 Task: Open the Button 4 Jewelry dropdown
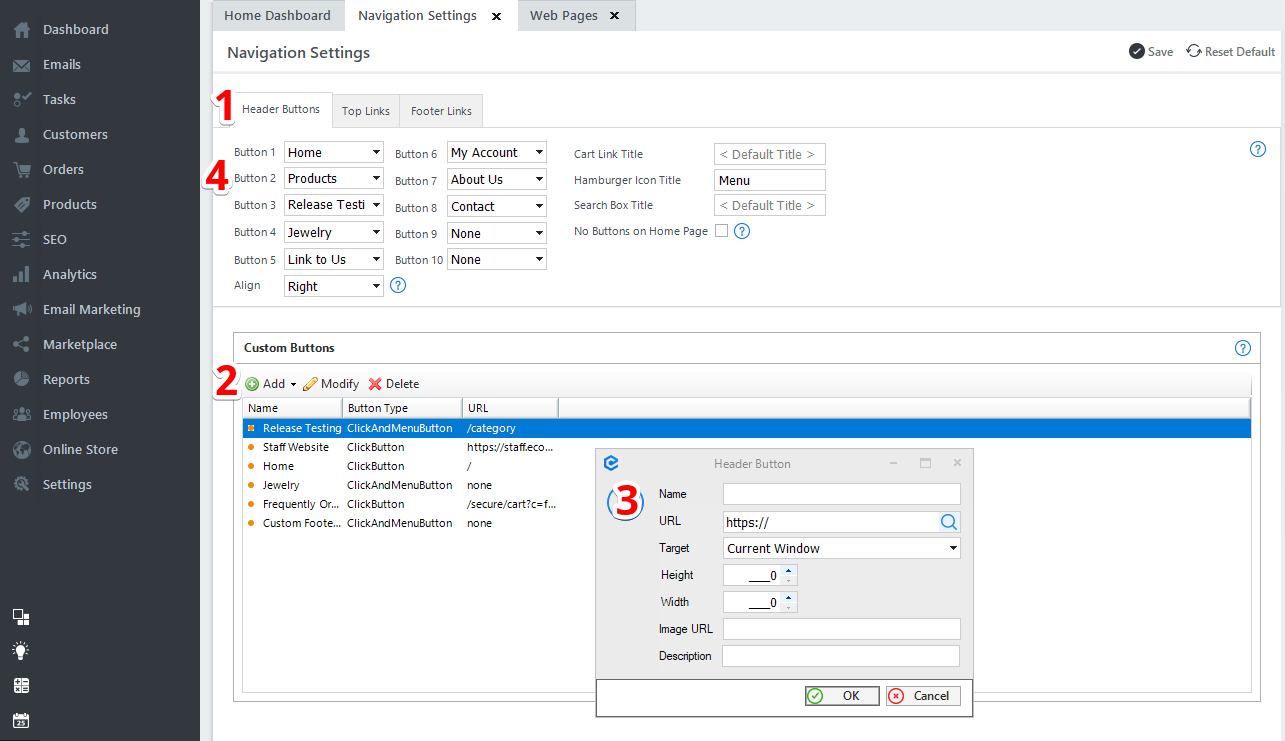tap(334, 233)
